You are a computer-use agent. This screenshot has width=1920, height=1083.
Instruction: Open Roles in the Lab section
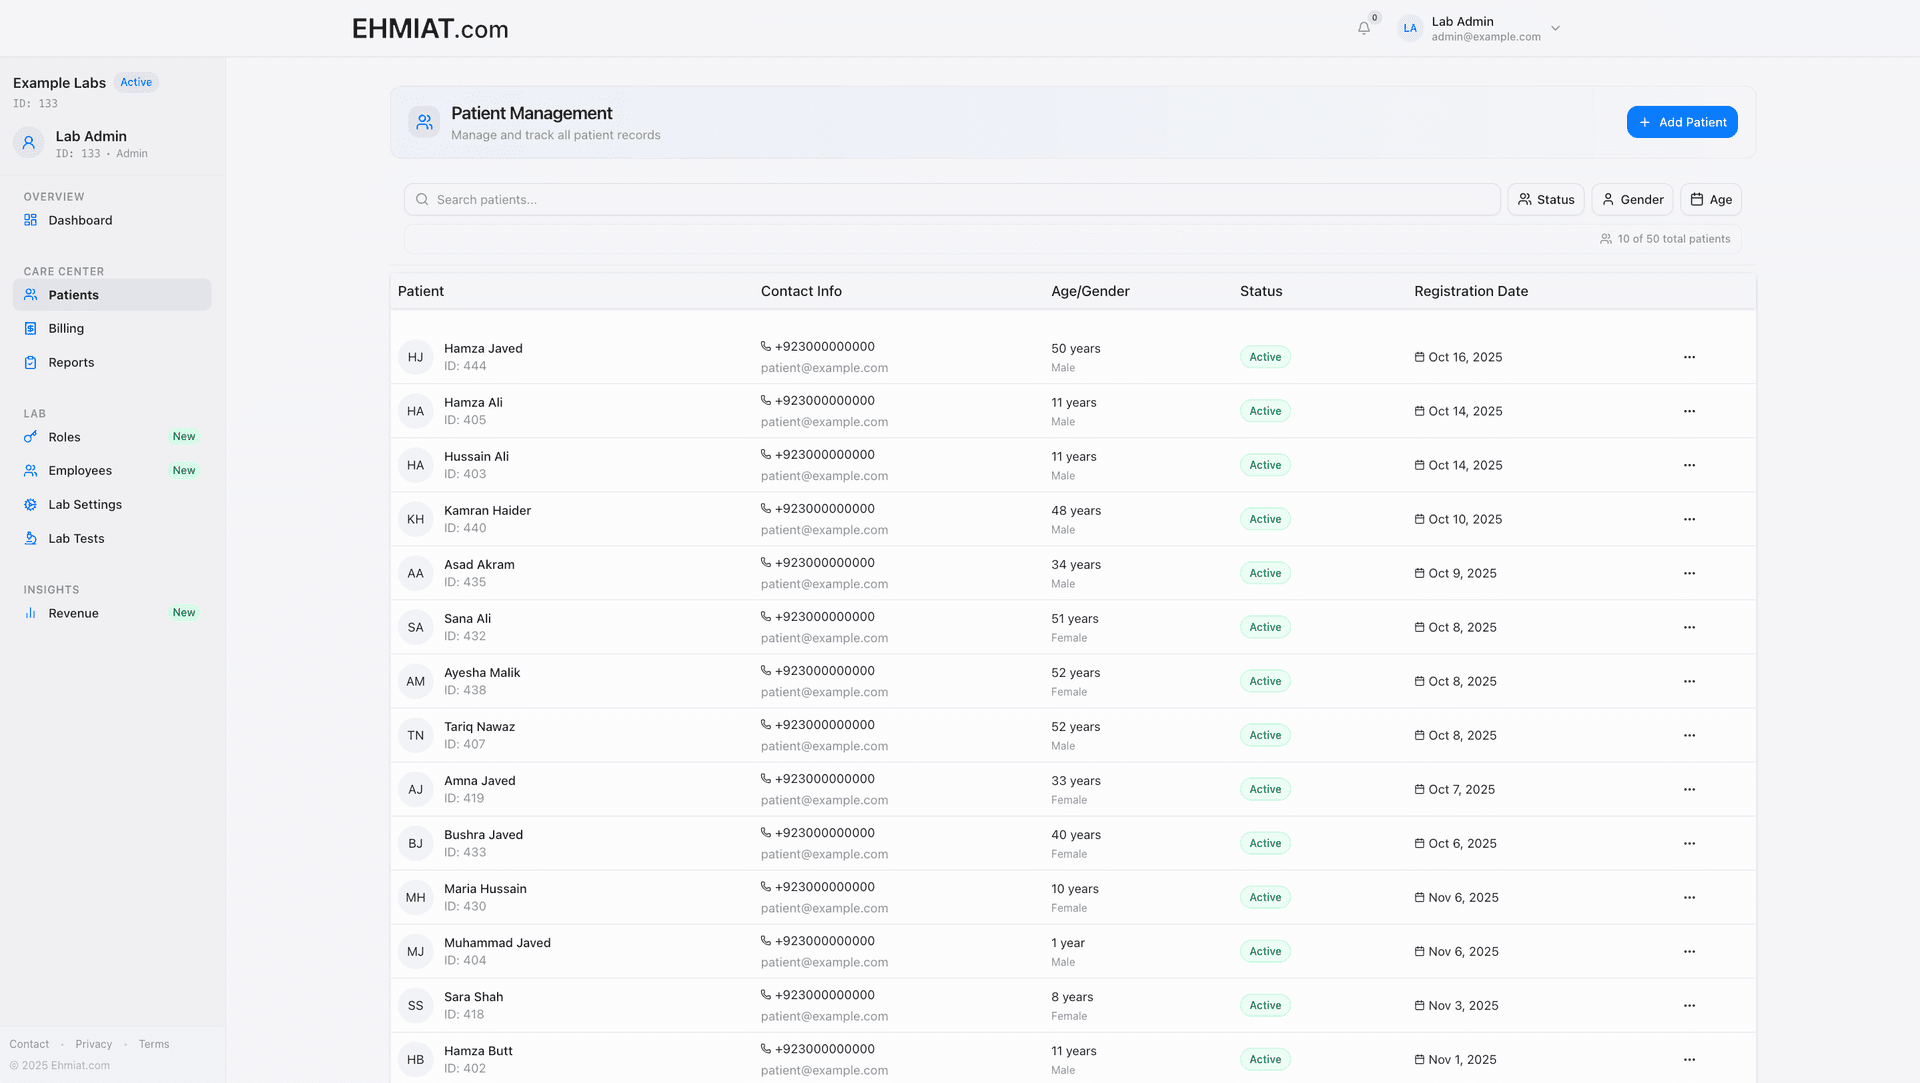click(x=112, y=437)
